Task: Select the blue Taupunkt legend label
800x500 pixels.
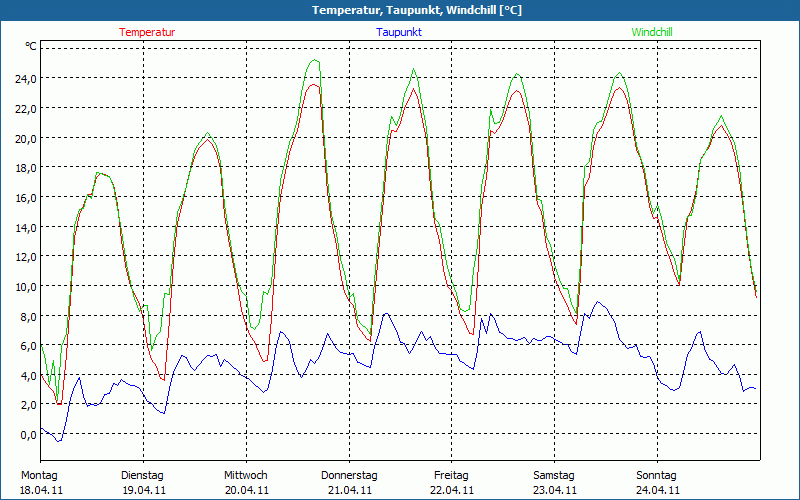Action: tap(399, 32)
